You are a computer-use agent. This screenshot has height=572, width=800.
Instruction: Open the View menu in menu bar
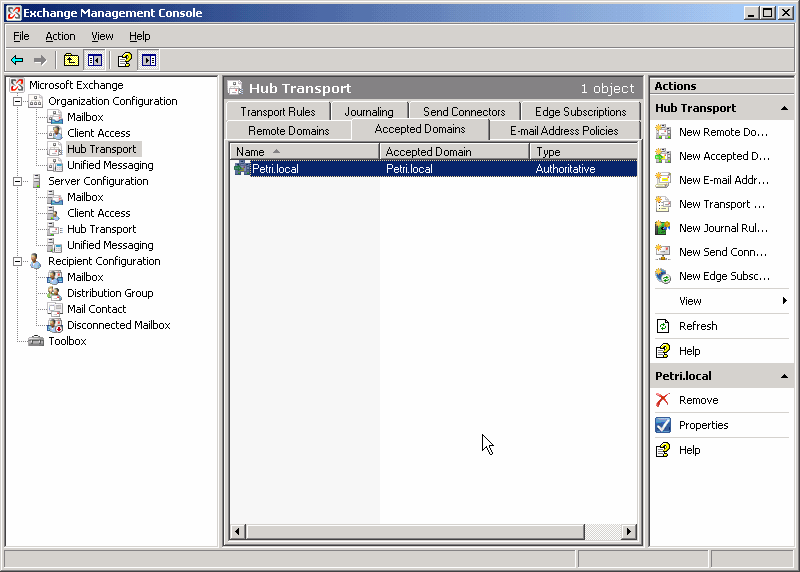tap(102, 36)
